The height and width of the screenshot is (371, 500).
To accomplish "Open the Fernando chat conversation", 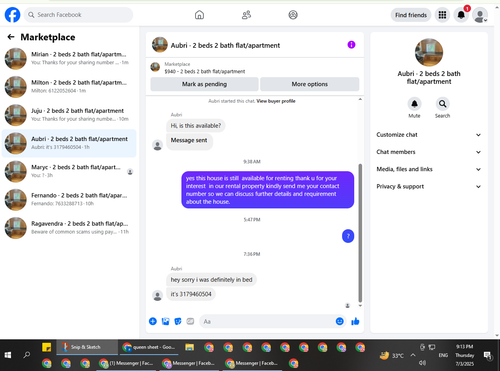I will (69, 200).
